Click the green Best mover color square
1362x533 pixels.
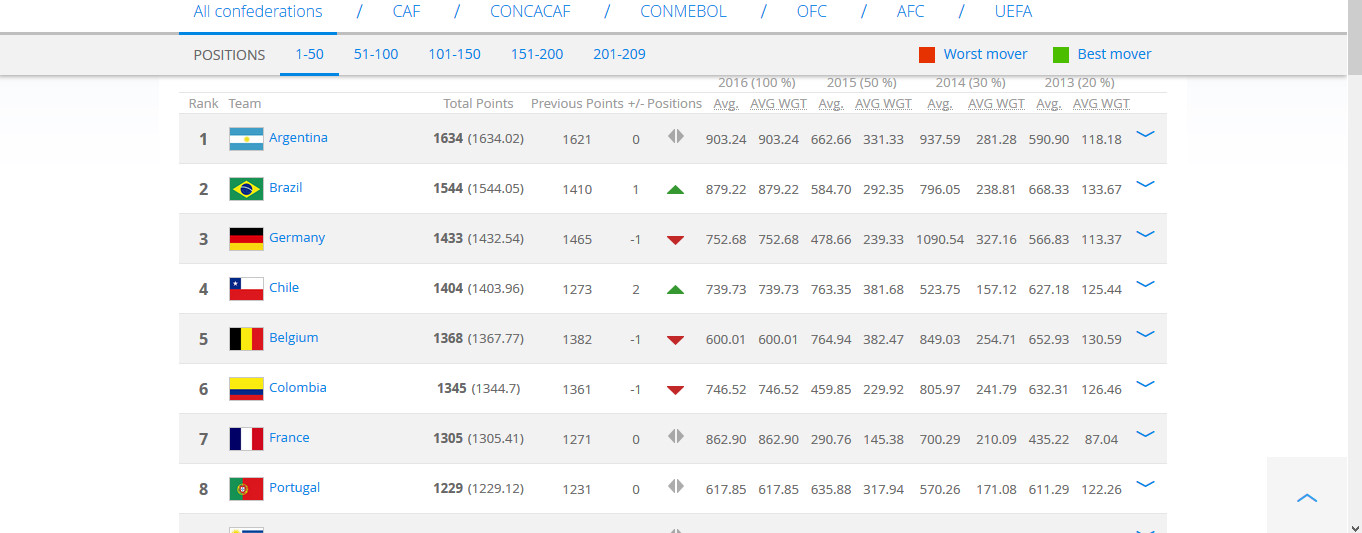click(1061, 54)
